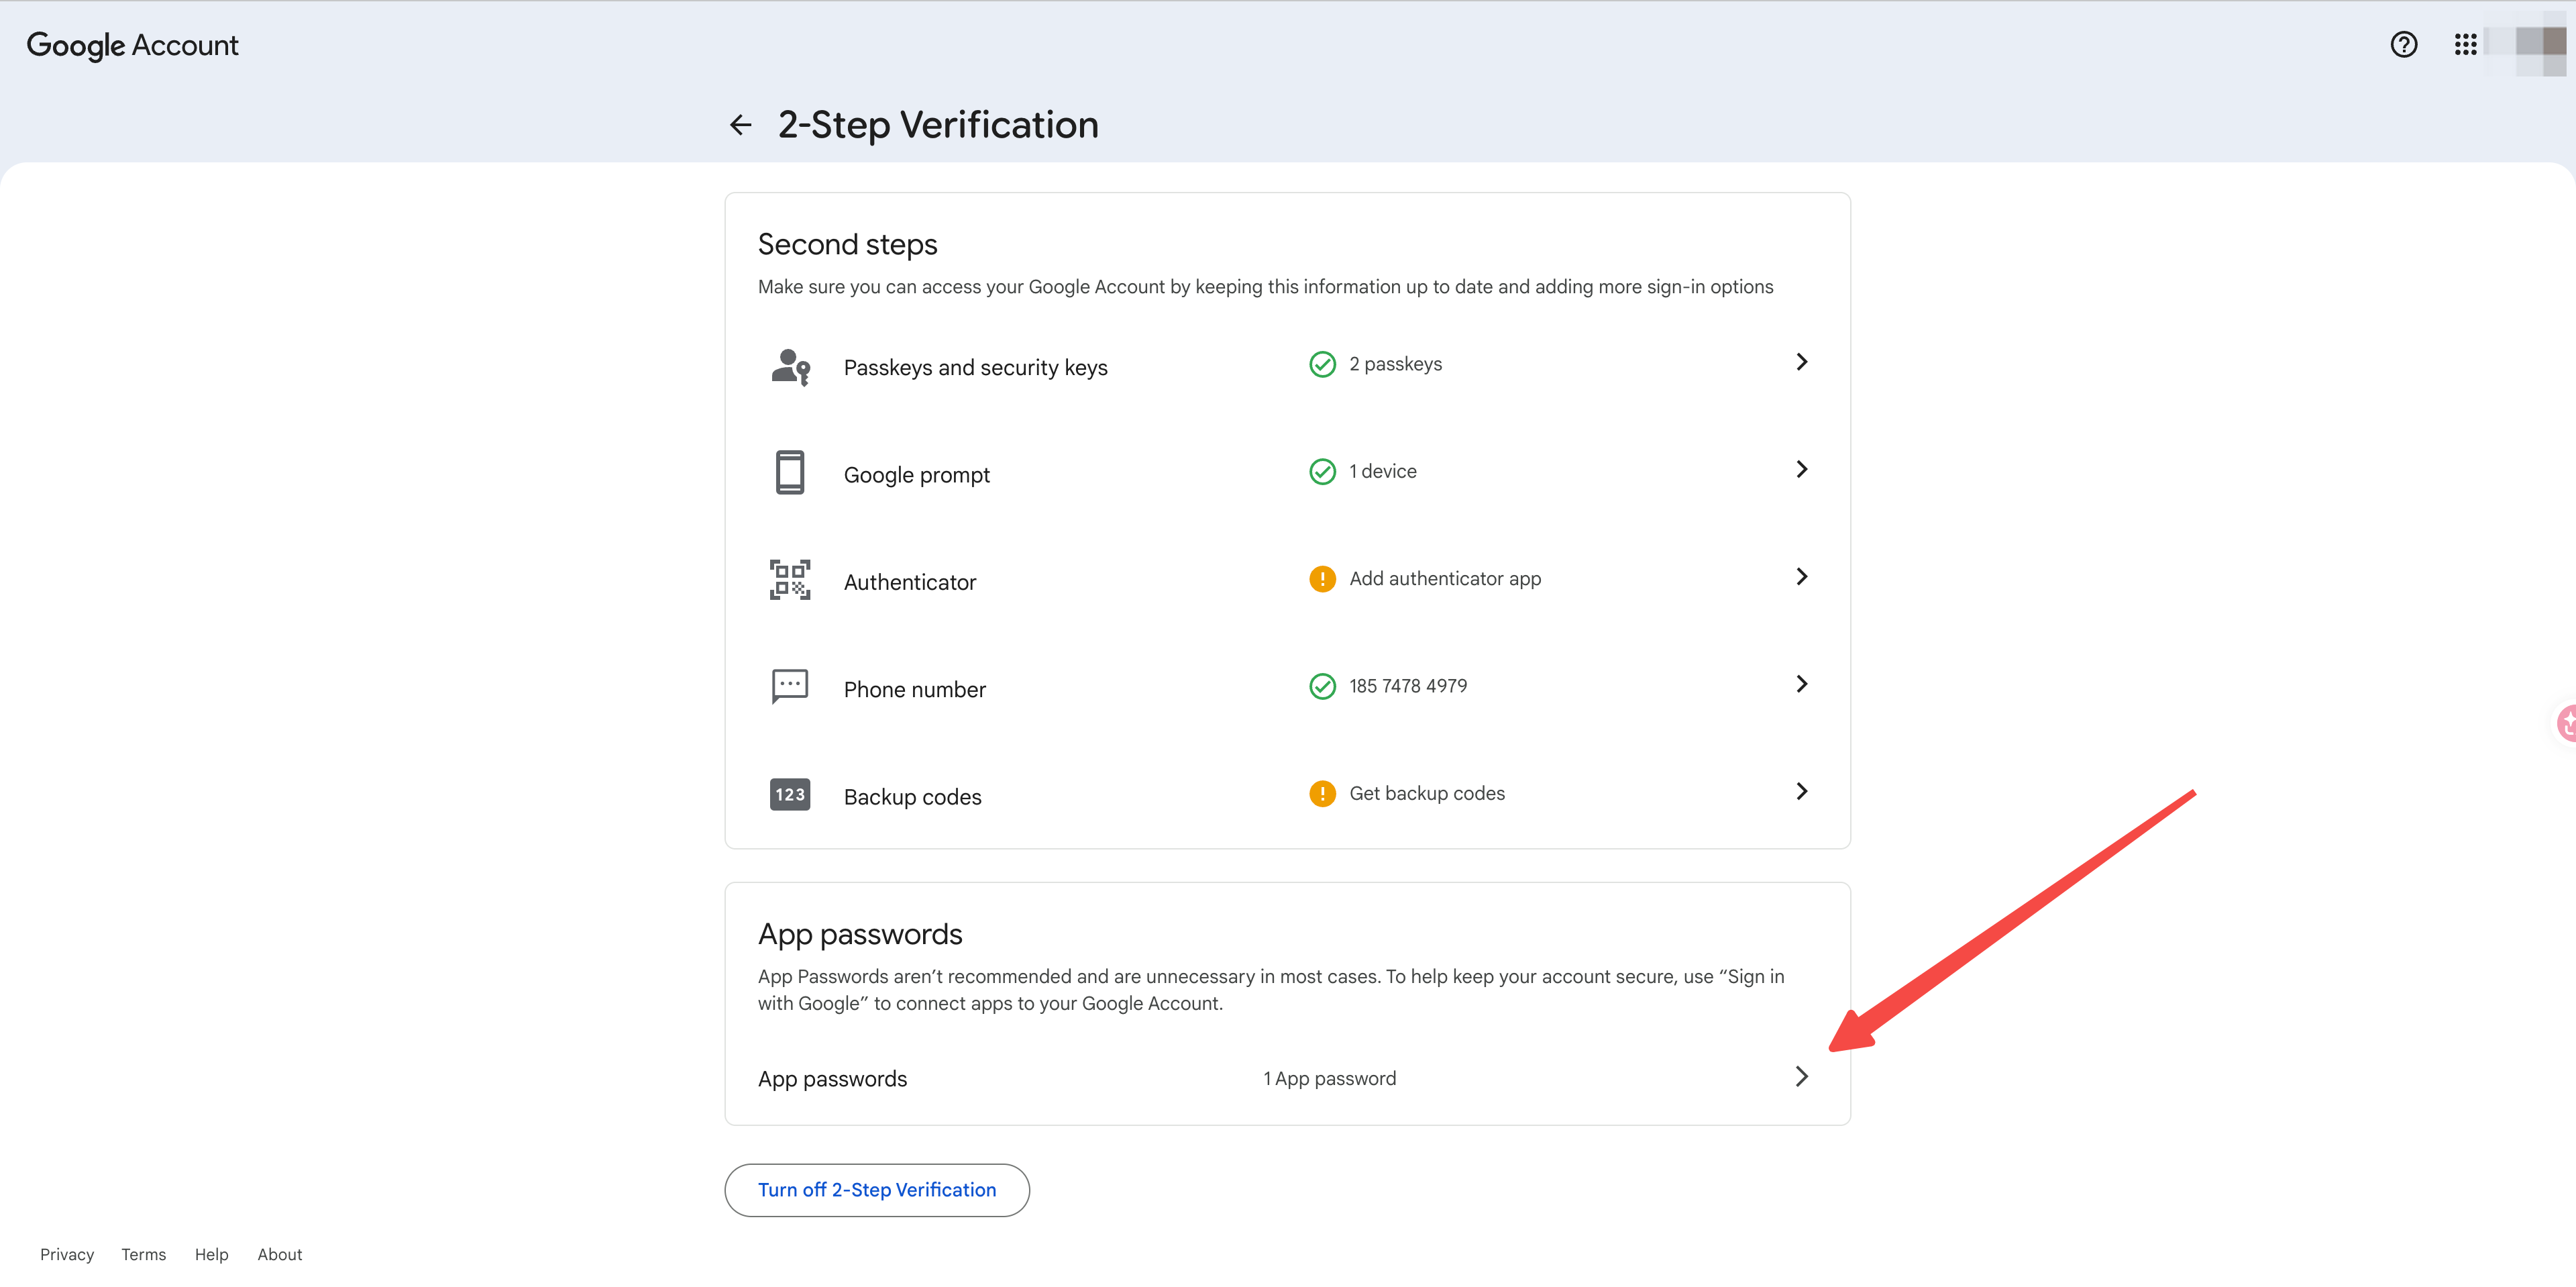This screenshot has height=1287, width=2576.
Task: Expand the Backup codes row chevron
Action: (1801, 792)
